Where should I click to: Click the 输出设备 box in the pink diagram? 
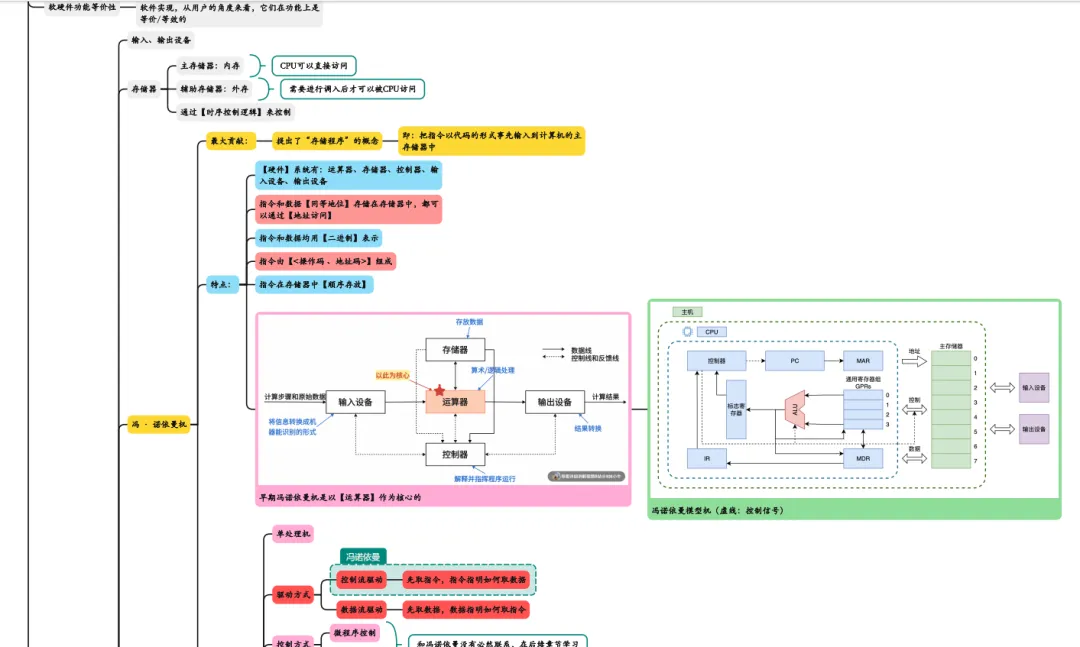(554, 402)
